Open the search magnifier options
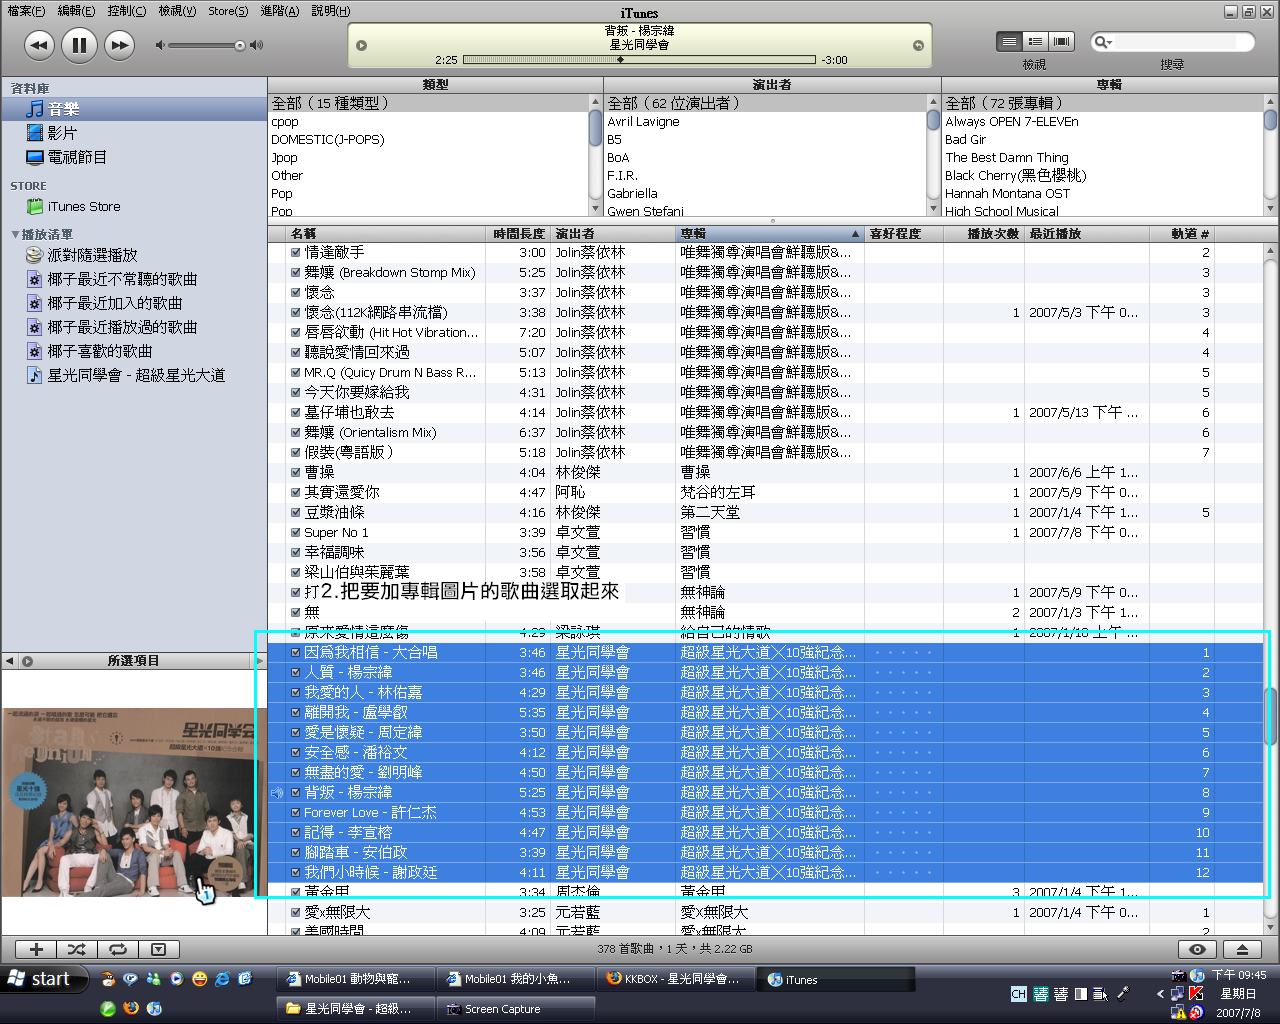This screenshot has width=1280, height=1024. pos(1102,42)
